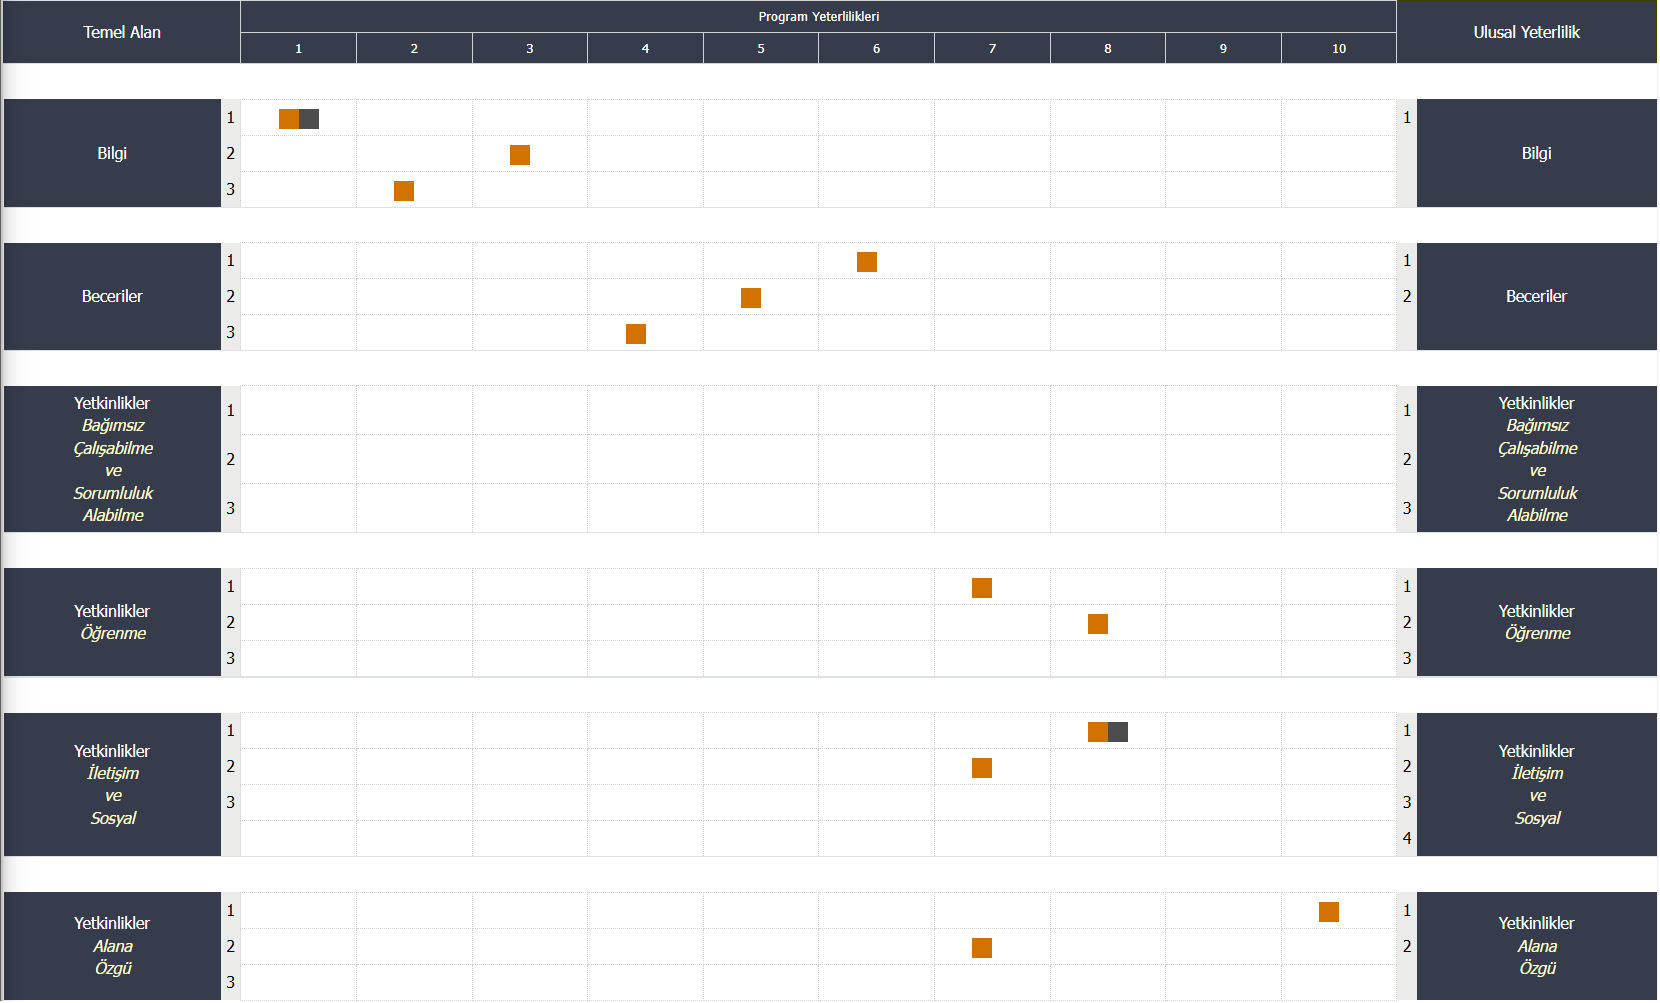Screen dimensions: 1660x1003
Task: Click row number 2 beside the left Bağımsız Çalışabilme label
Action: [231, 459]
